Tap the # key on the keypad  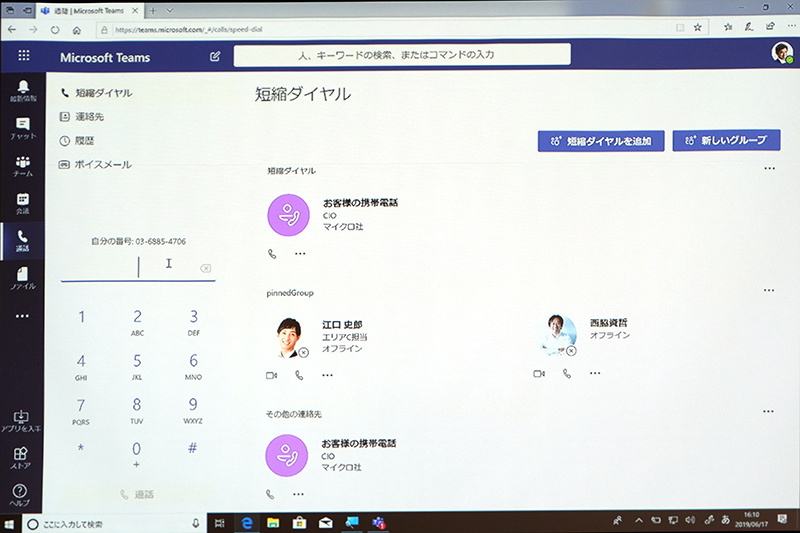click(x=192, y=448)
